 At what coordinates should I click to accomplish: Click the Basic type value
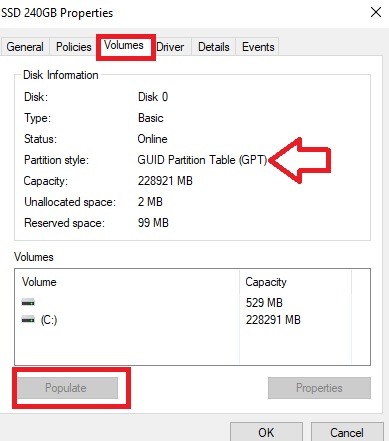click(x=151, y=118)
